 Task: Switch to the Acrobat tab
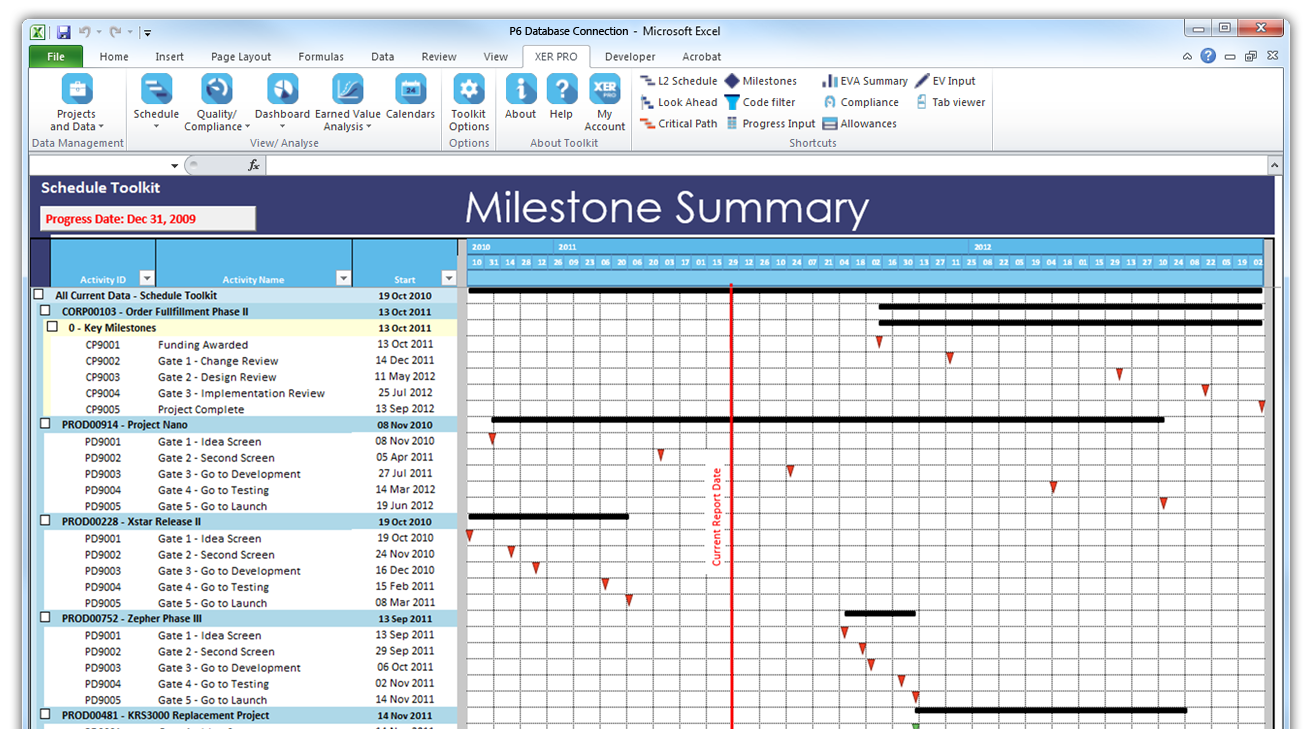(x=702, y=57)
